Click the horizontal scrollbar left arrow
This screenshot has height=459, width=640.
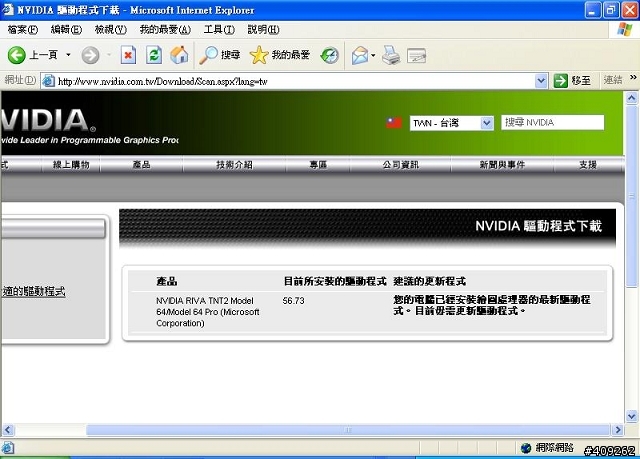point(8,430)
